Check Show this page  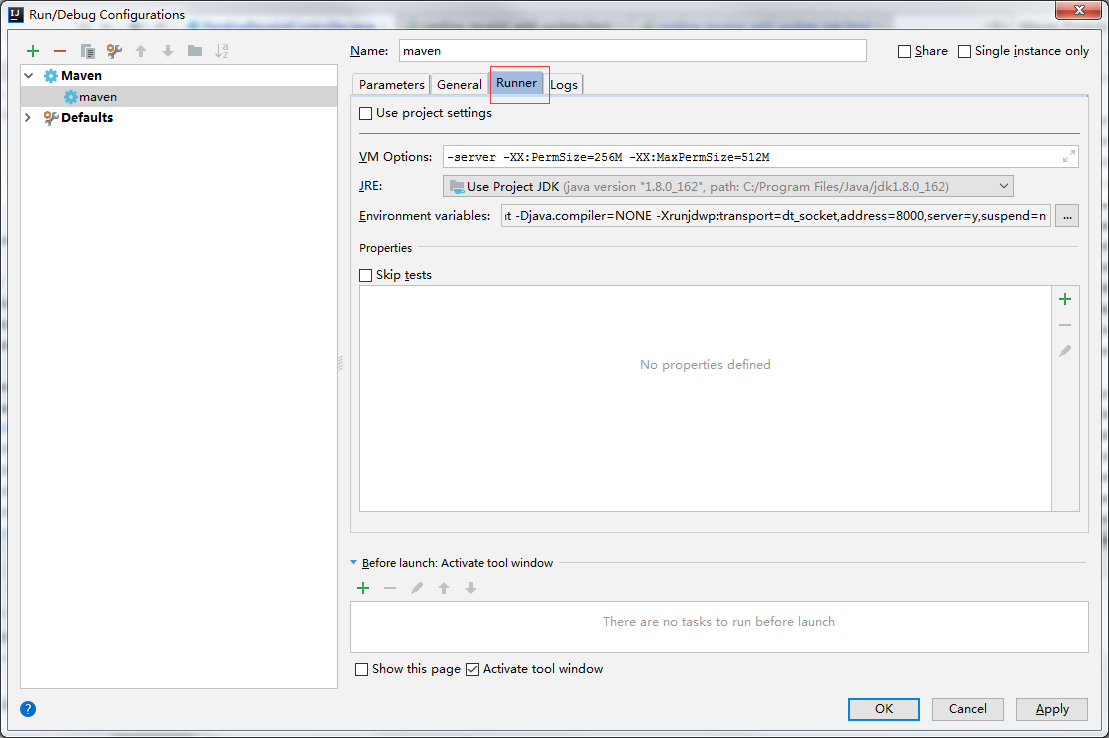click(x=361, y=669)
